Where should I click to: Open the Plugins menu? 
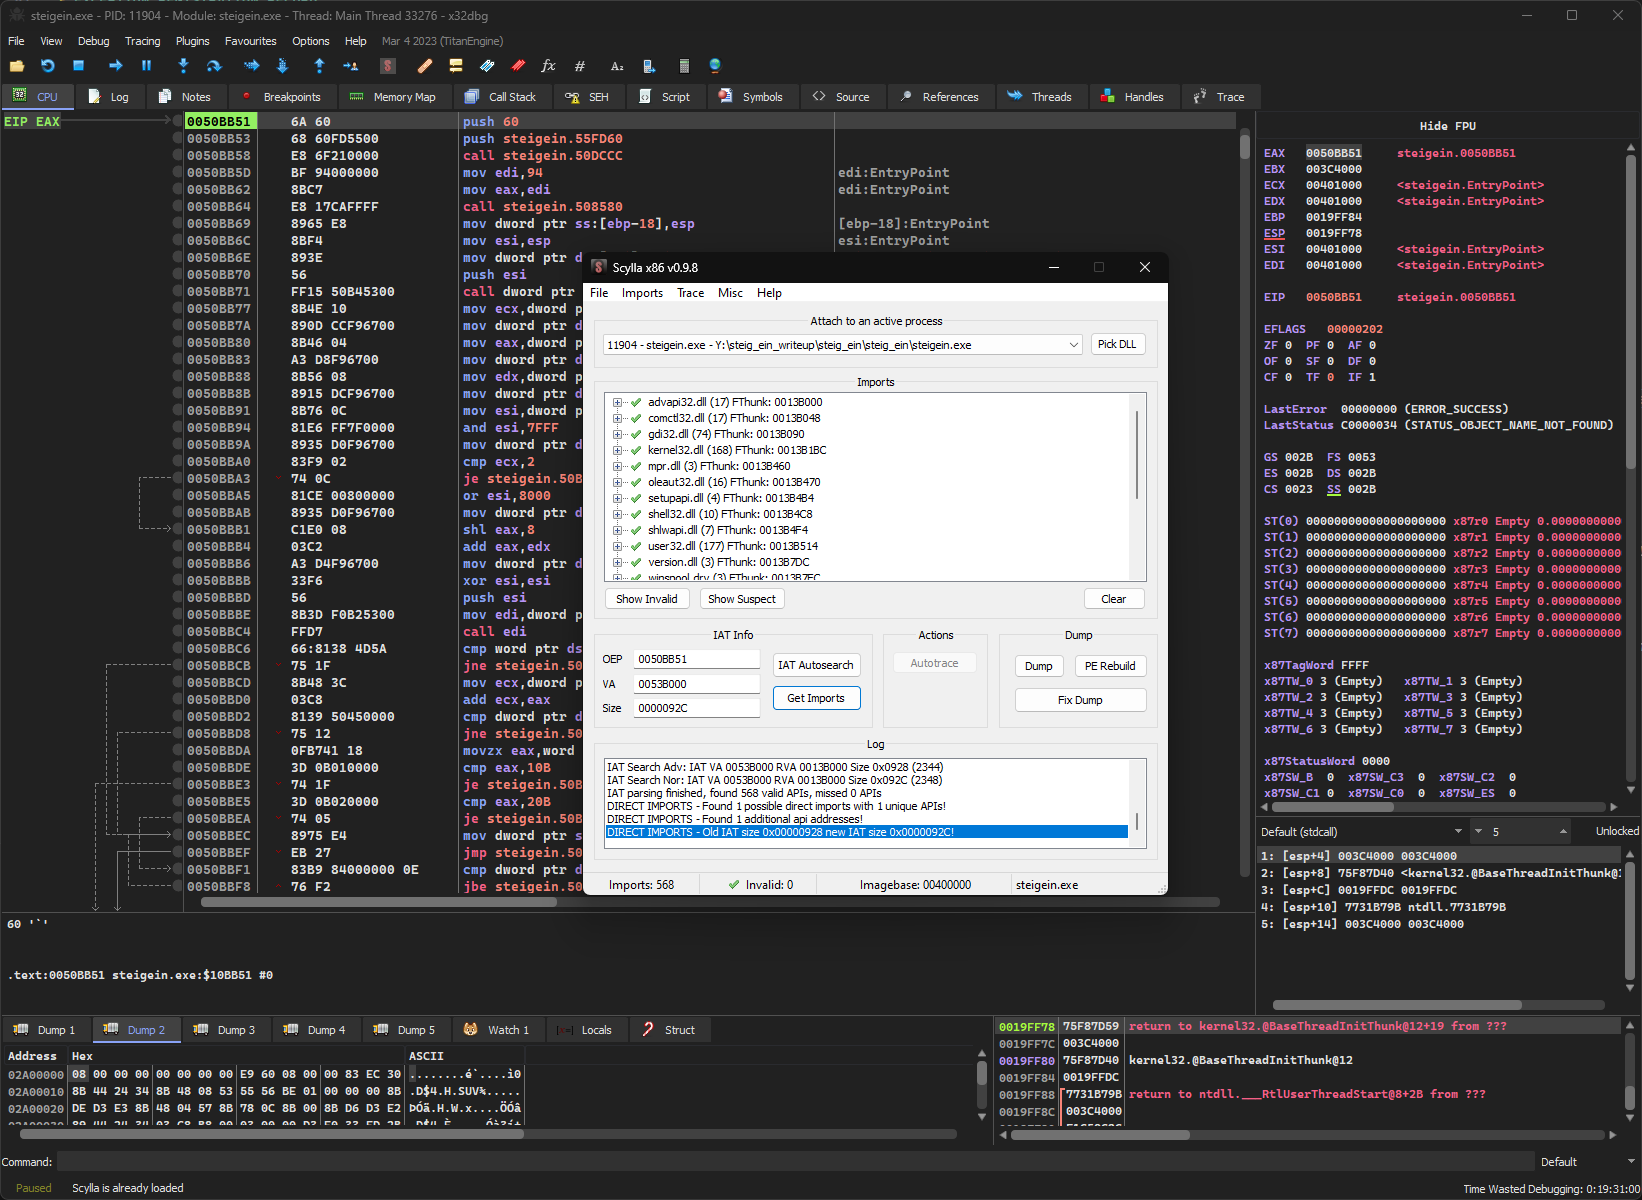[192, 41]
